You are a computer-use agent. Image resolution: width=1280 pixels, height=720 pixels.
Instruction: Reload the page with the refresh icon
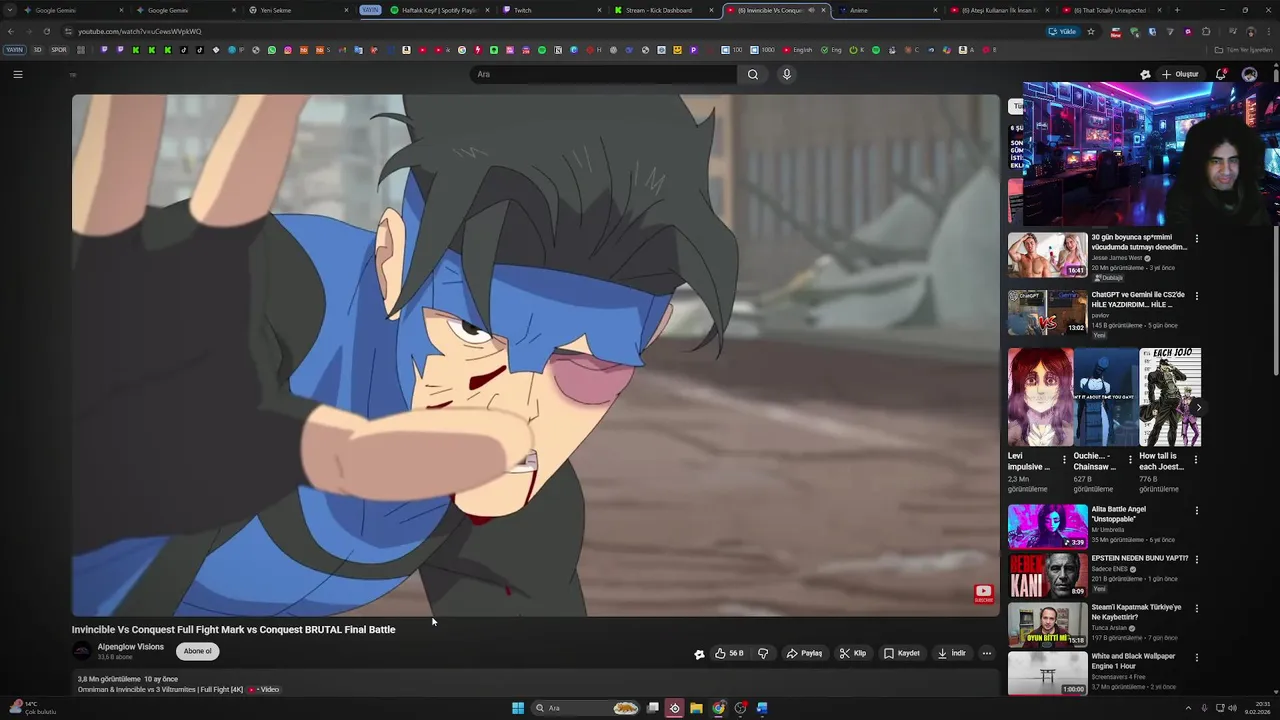coord(46,31)
